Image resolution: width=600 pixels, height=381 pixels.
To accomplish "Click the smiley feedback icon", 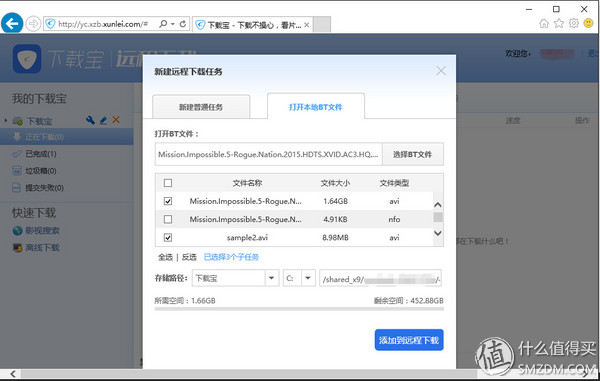I will (589, 23).
